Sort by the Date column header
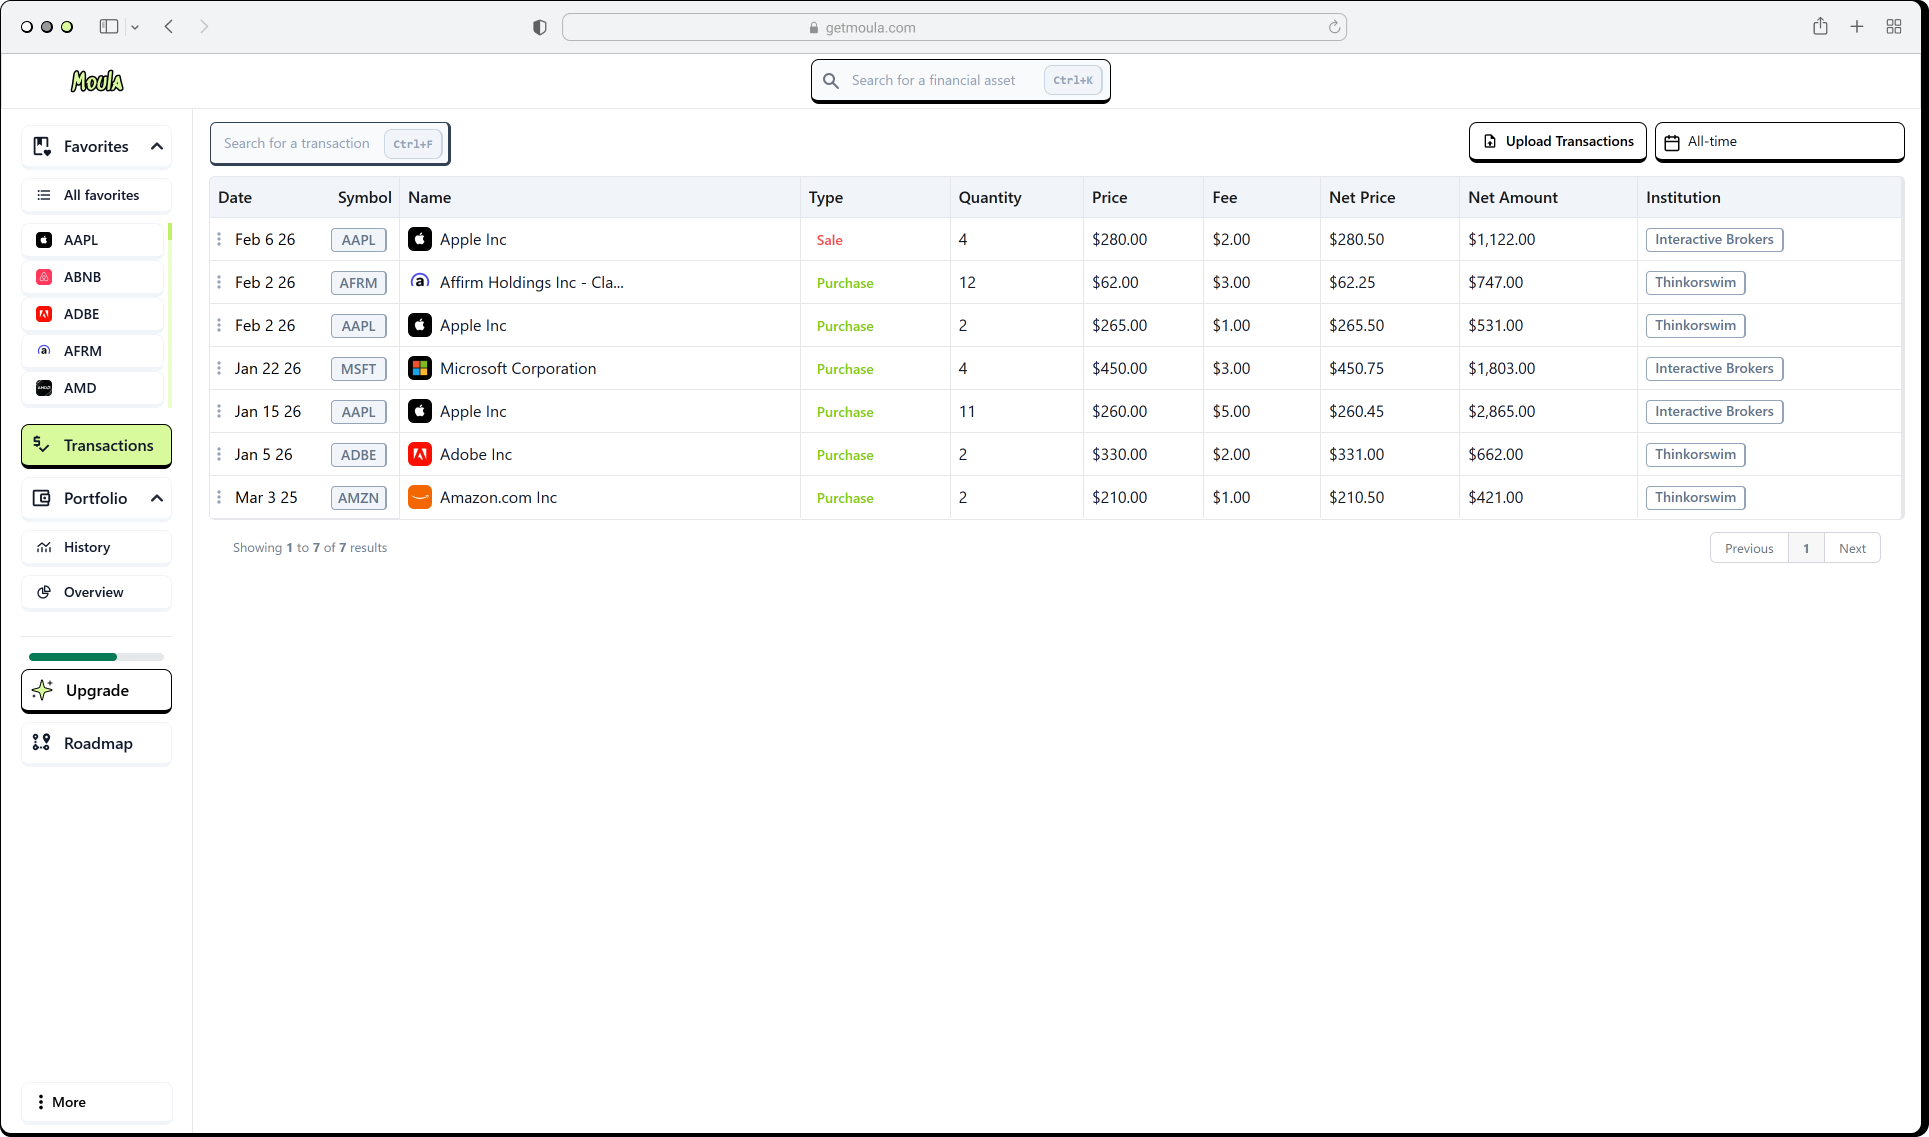1929x1137 pixels. click(x=235, y=197)
